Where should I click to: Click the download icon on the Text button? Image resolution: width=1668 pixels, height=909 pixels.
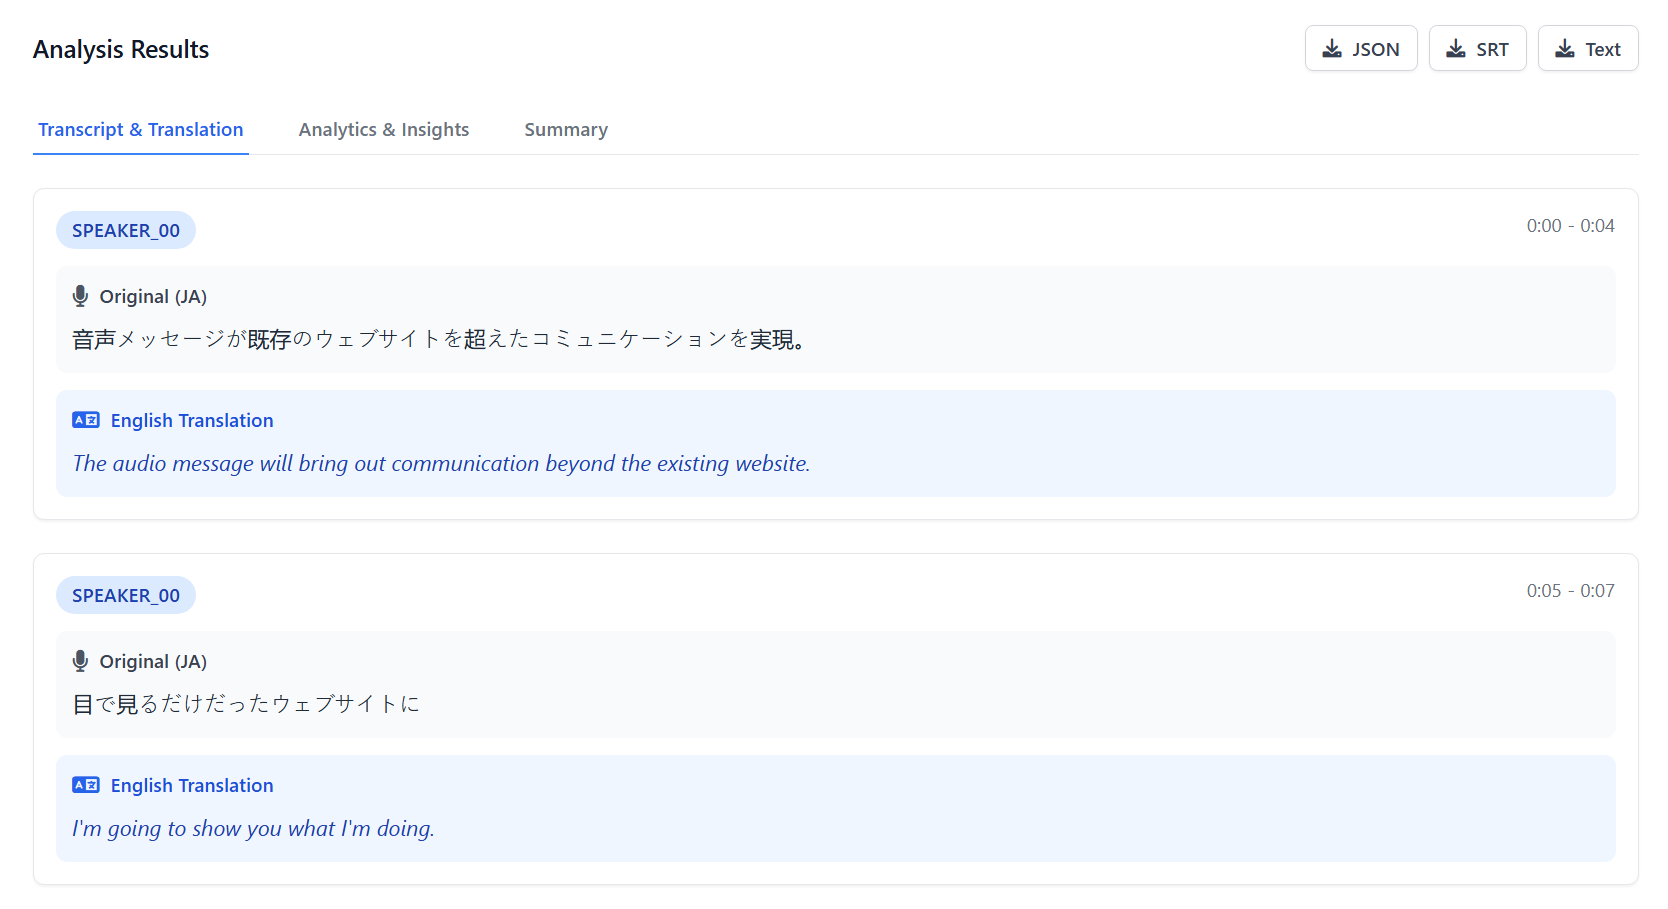pyautogui.click(x=1564, y=47)
